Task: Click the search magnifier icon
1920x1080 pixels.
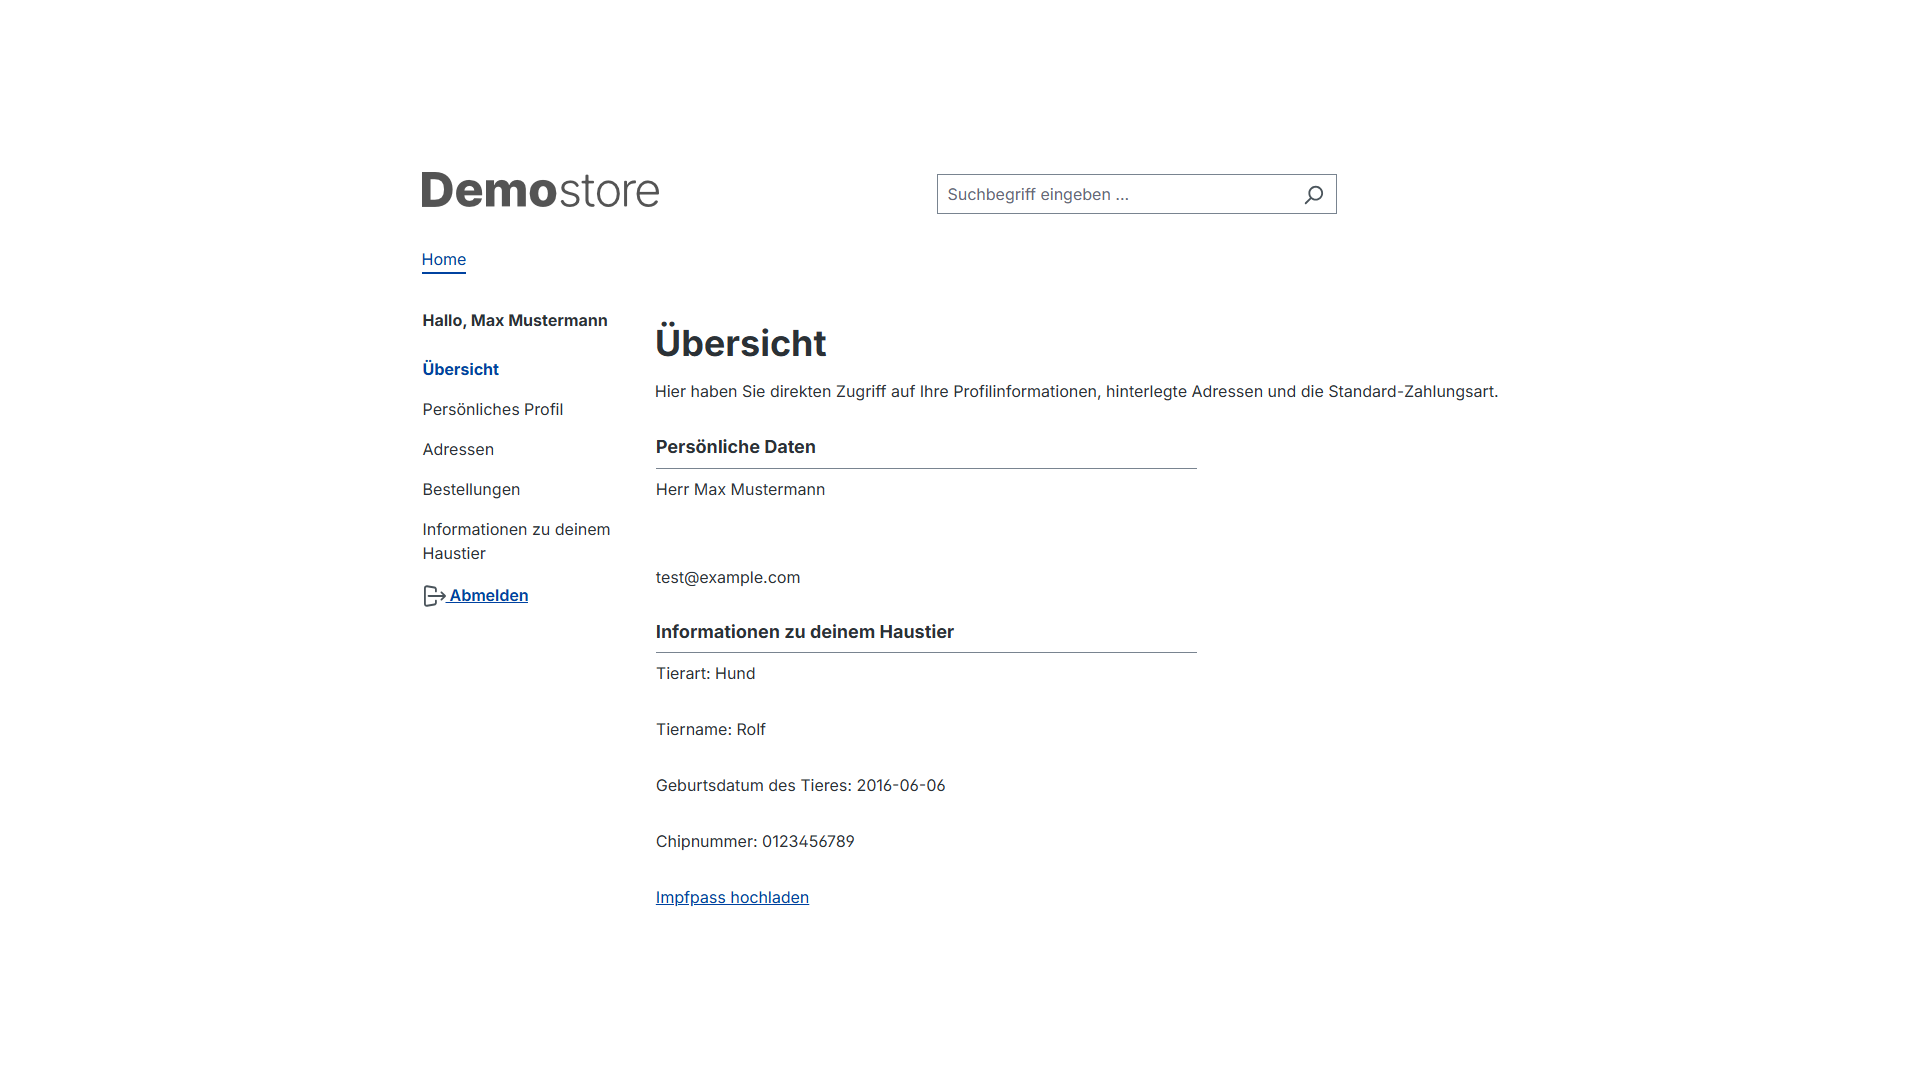Action: pyautogui.click(x=1313, y=195)
